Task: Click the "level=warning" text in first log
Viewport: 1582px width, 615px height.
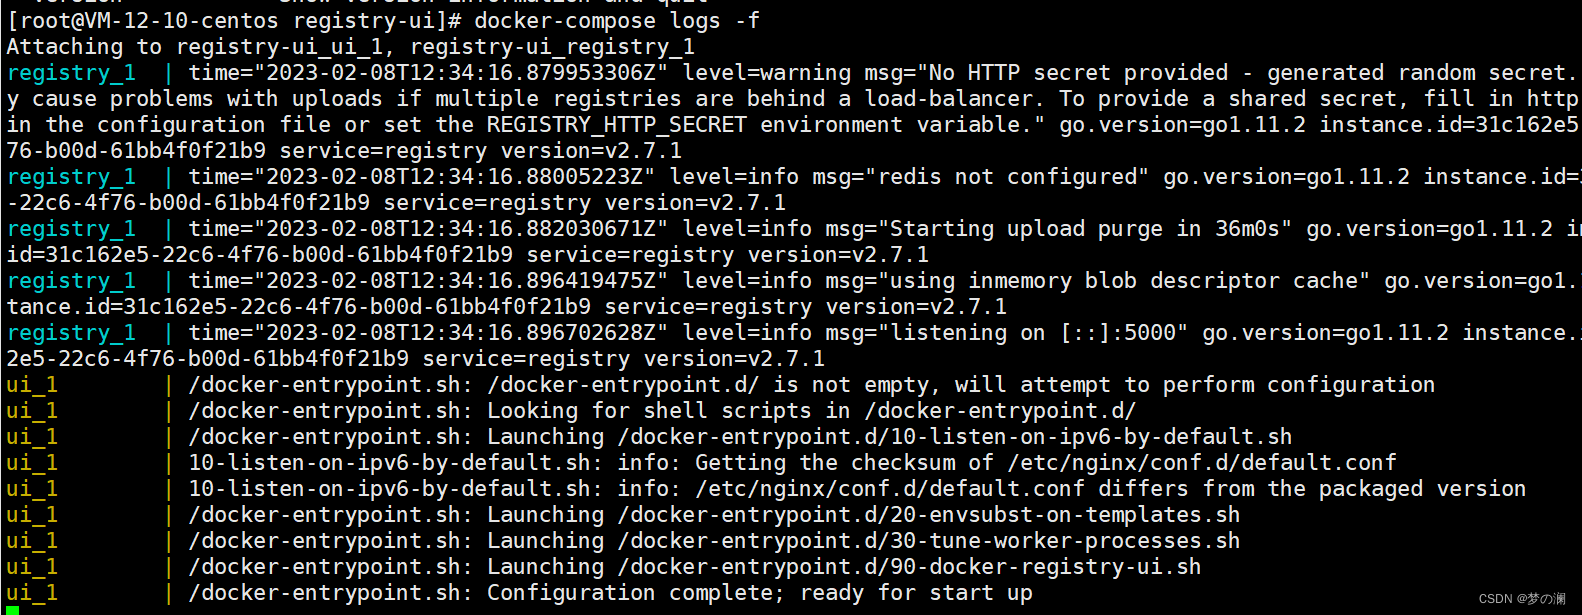Action: pyautogui.click(x=767, y=73)
